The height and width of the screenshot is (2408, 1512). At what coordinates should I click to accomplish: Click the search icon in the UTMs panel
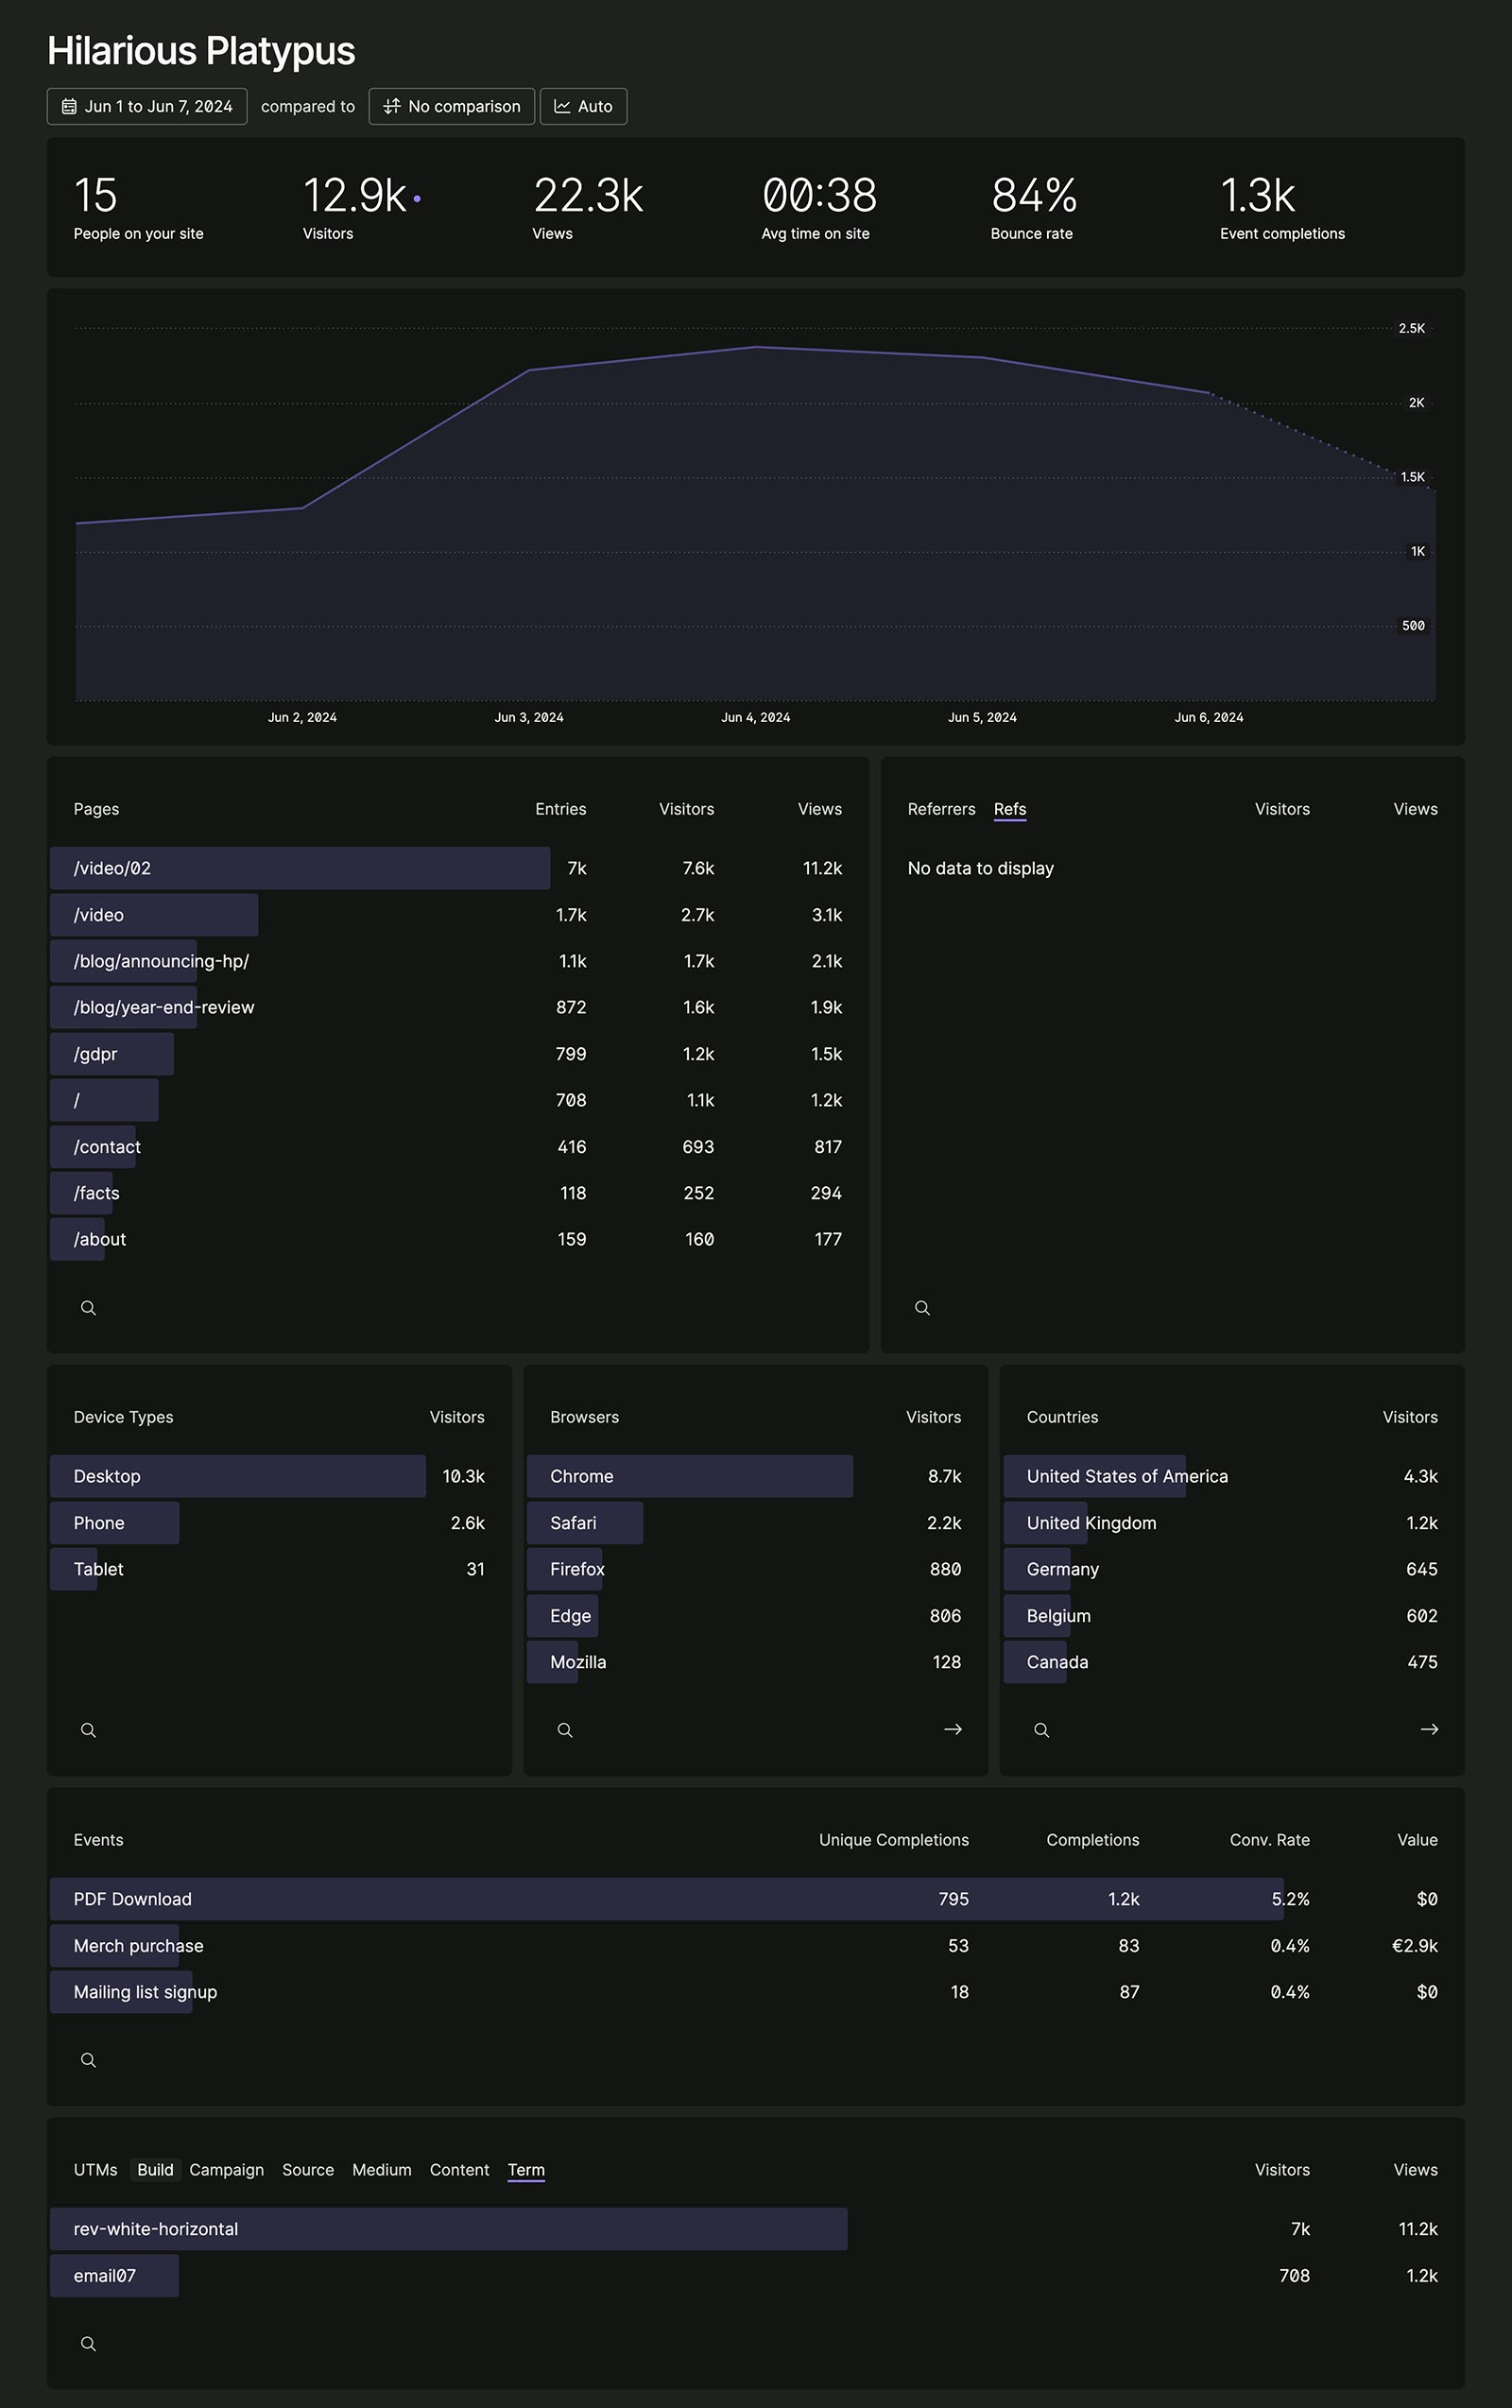[88, 2343]
